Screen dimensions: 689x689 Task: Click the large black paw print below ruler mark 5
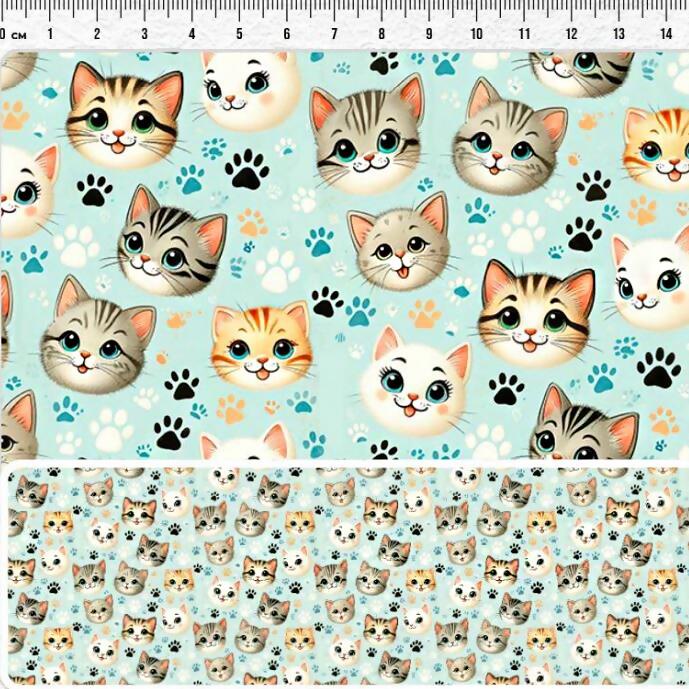pos(246,169)
